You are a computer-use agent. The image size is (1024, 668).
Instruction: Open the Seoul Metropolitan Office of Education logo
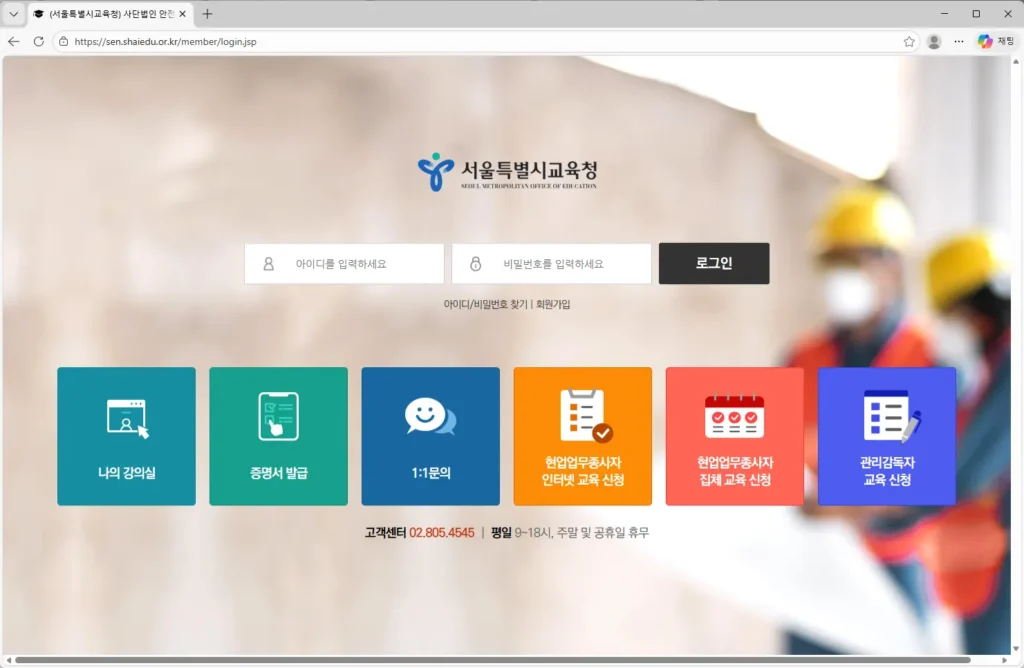coord(512,171)
